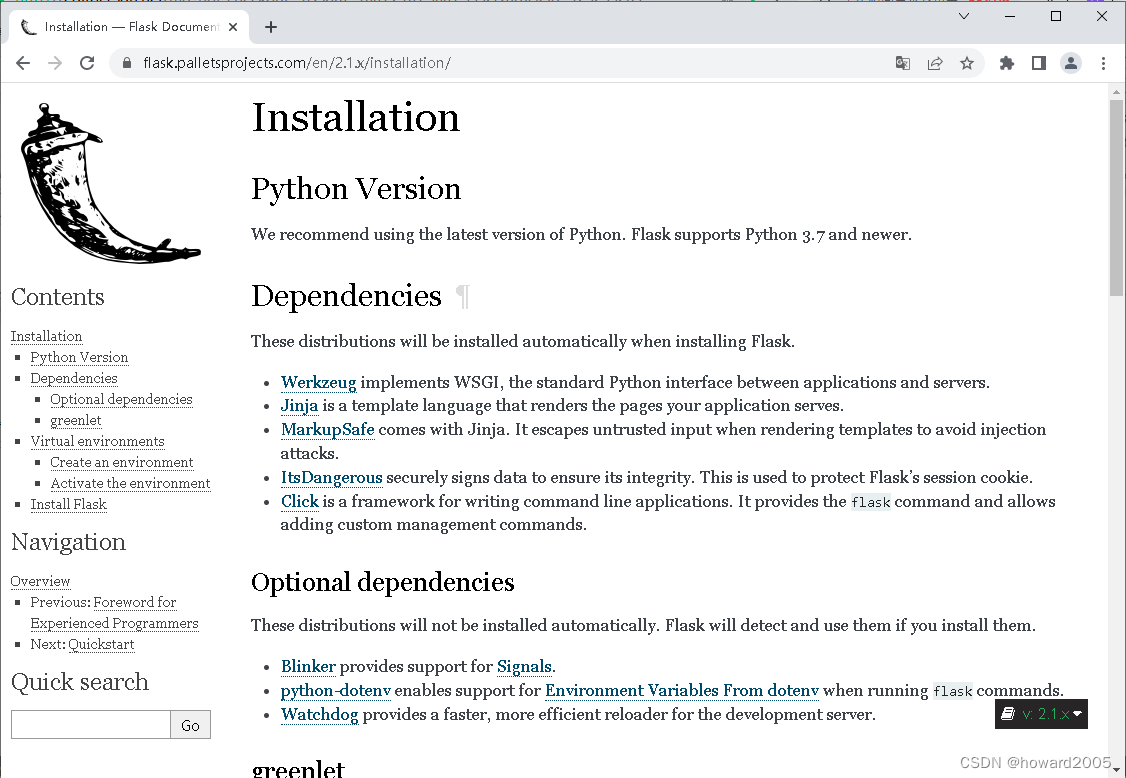Screen dimensions: 1126x778
Task: View site info via the padlock icon
Action: (x=127, y=63)
